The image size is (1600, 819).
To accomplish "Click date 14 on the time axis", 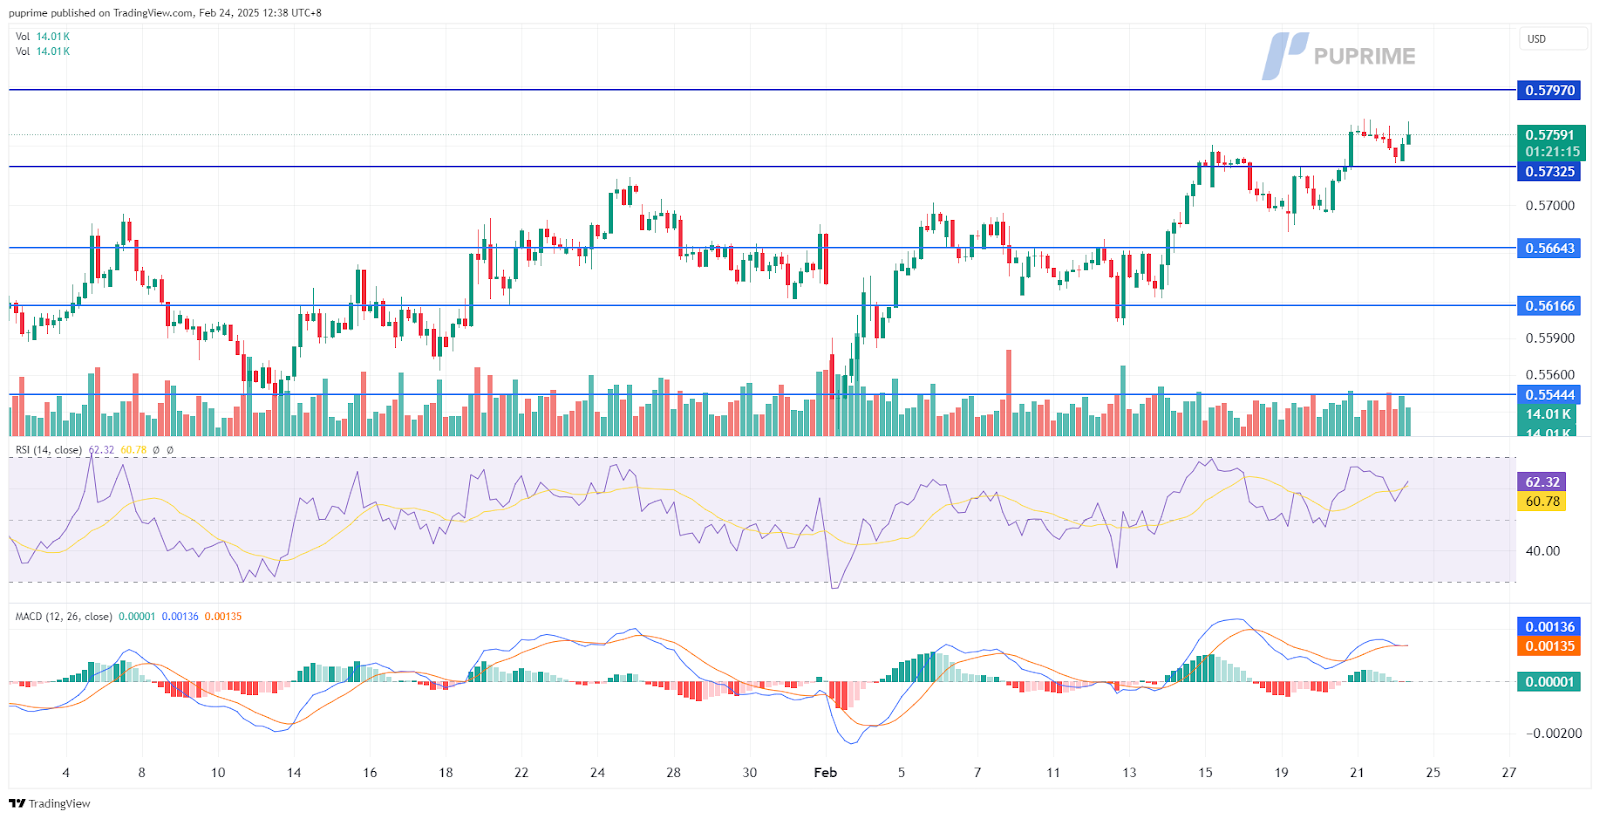I will (294, 772).
